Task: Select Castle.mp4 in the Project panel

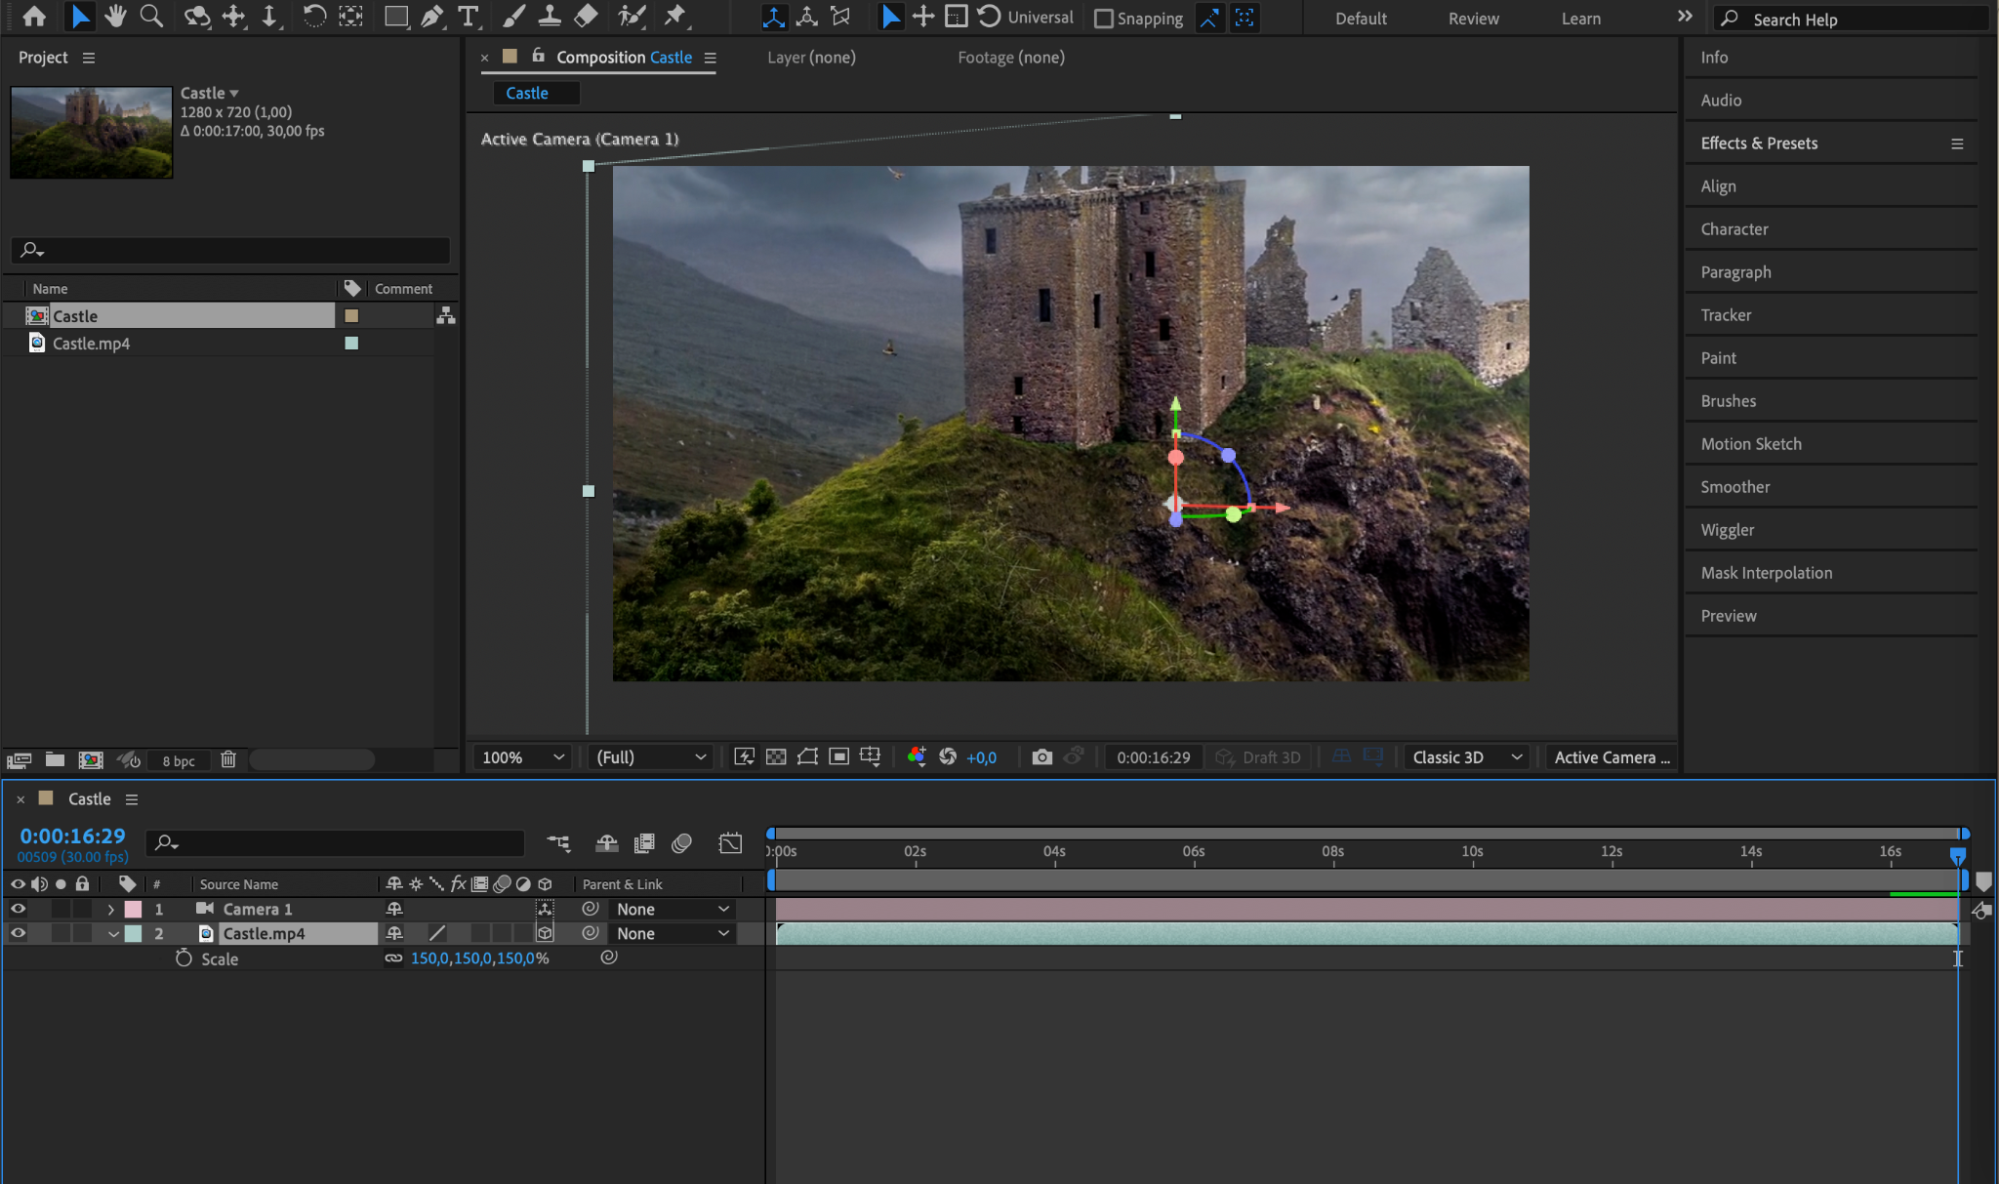Action: tap(91, 343)
